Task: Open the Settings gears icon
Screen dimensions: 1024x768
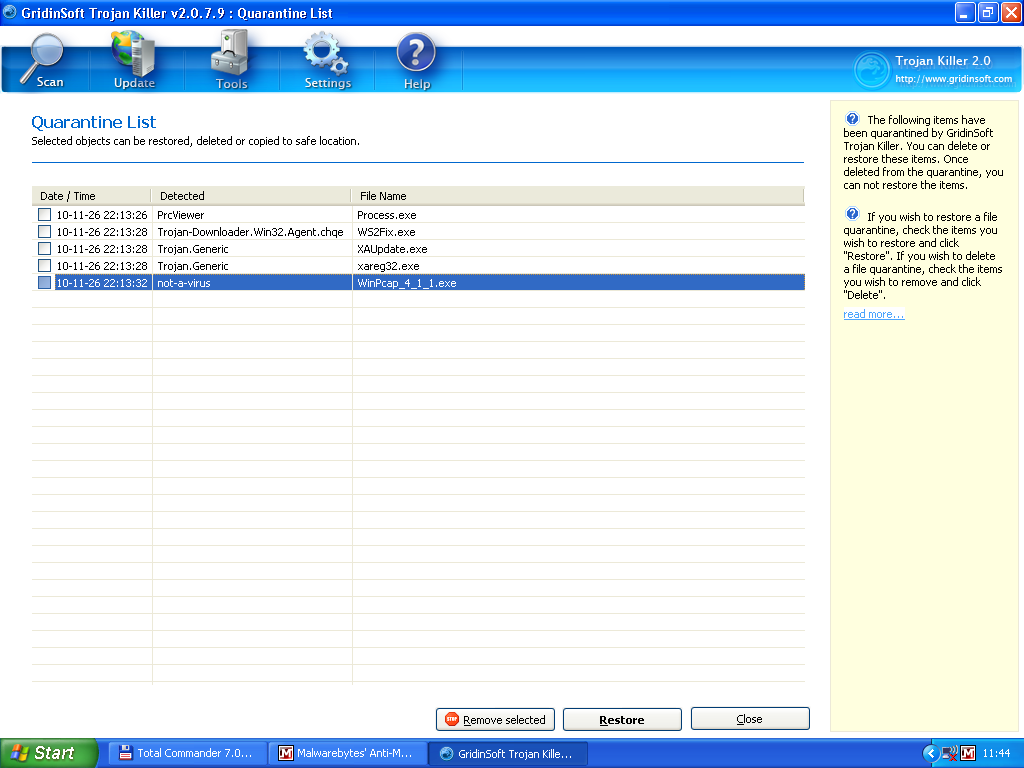Action: pyautogui.click(x=327, y=60)
